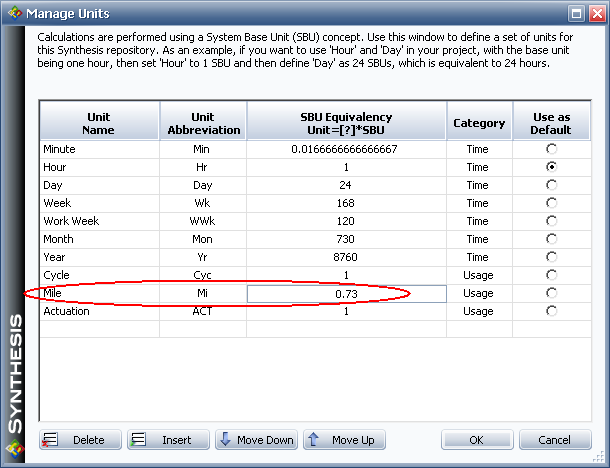Set Minute as the default unit

(551, 149)
